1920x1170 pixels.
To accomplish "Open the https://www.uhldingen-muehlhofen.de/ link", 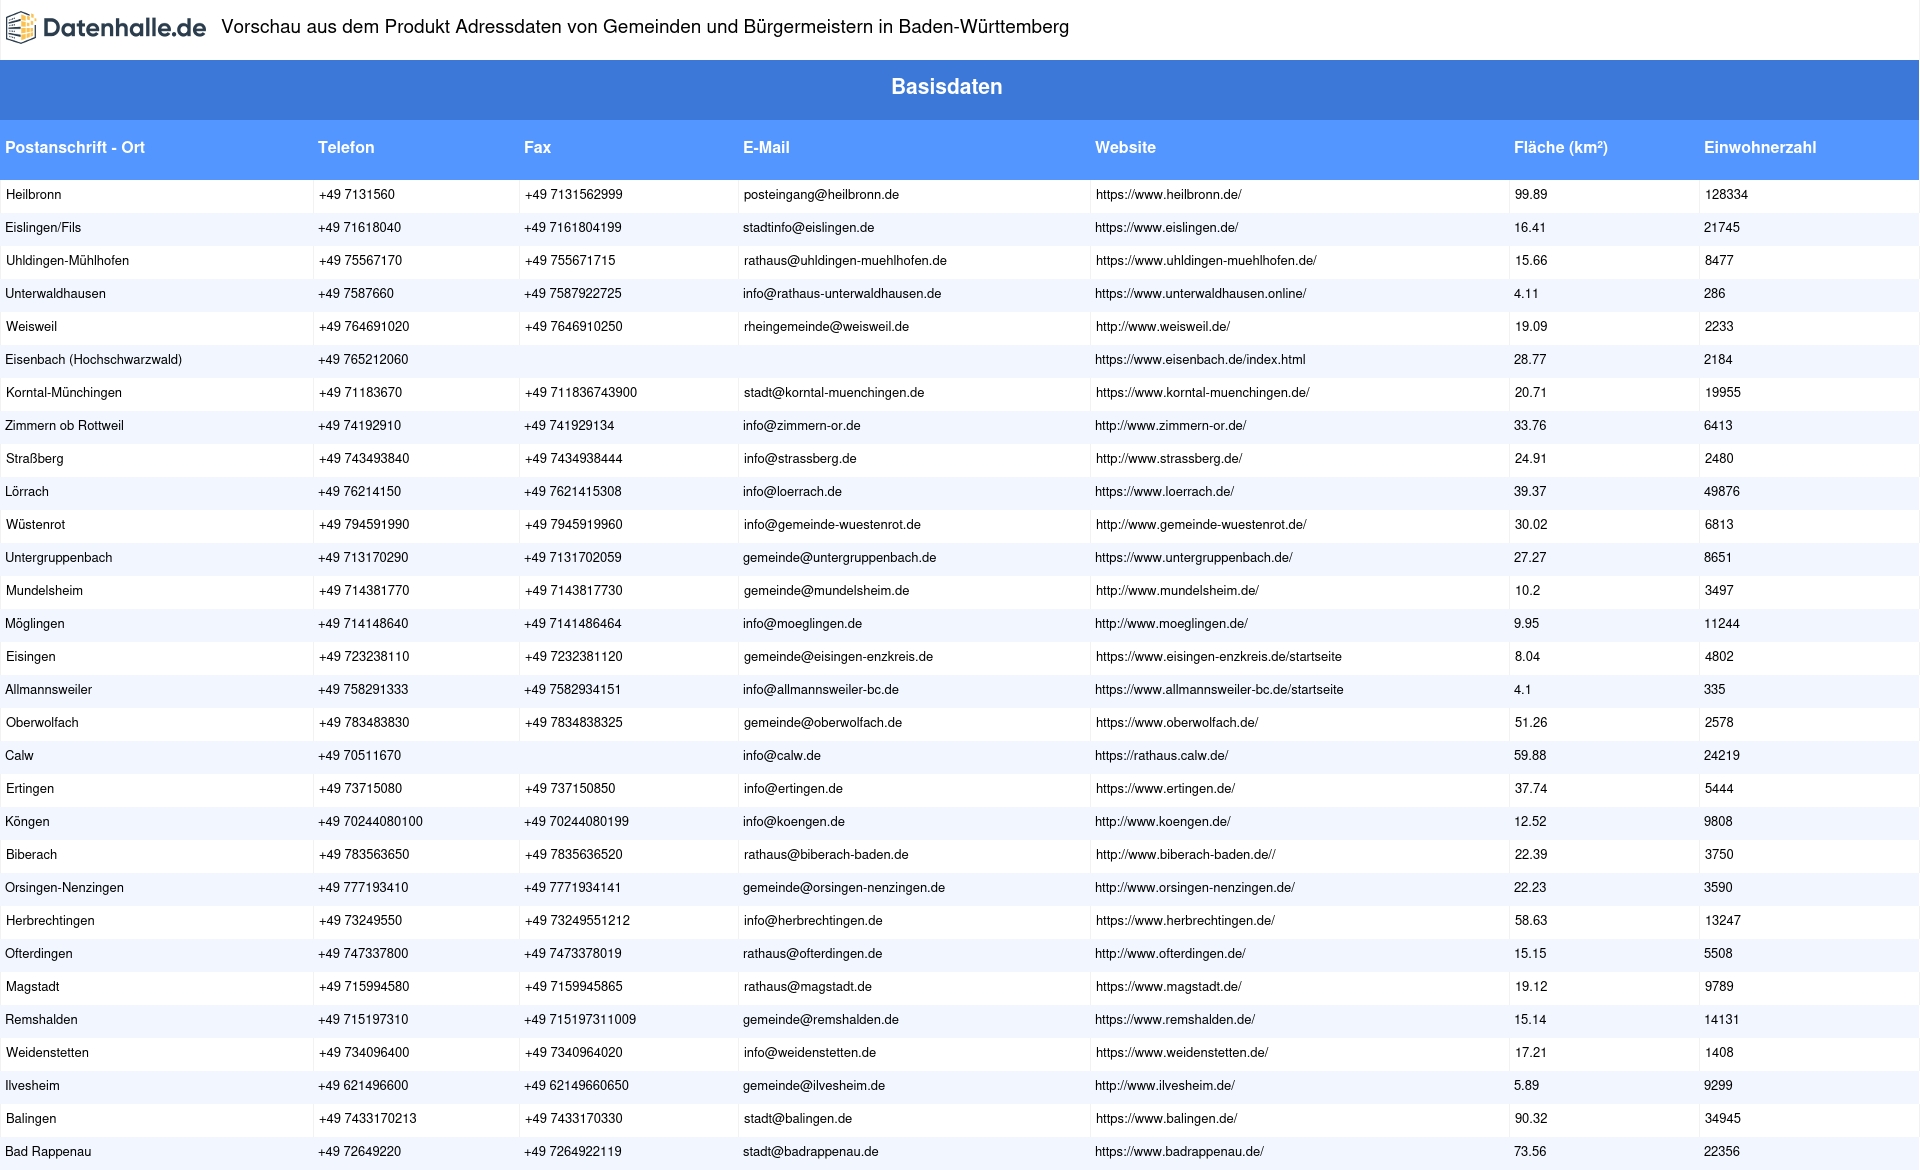I will [1206, 261].
